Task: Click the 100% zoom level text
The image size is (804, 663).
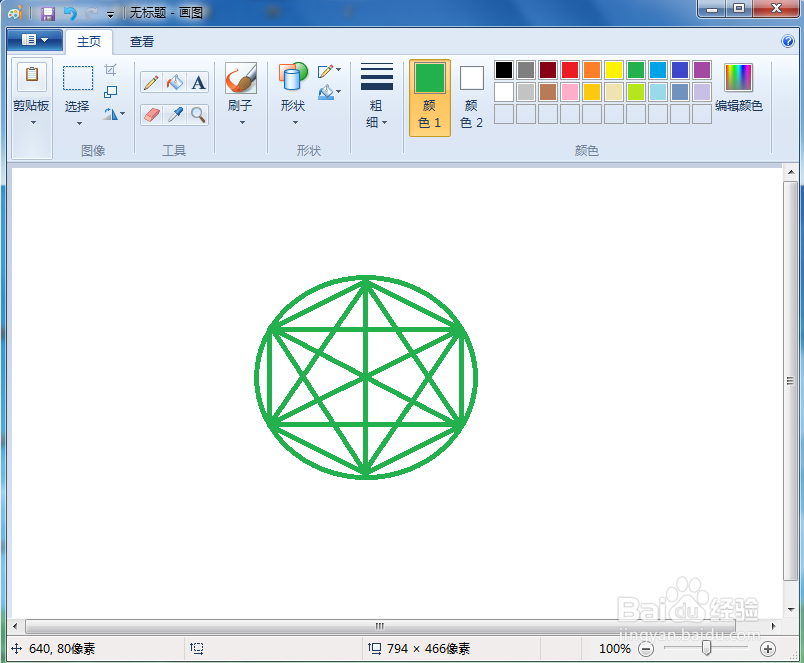Action: (x=614, y=649)
